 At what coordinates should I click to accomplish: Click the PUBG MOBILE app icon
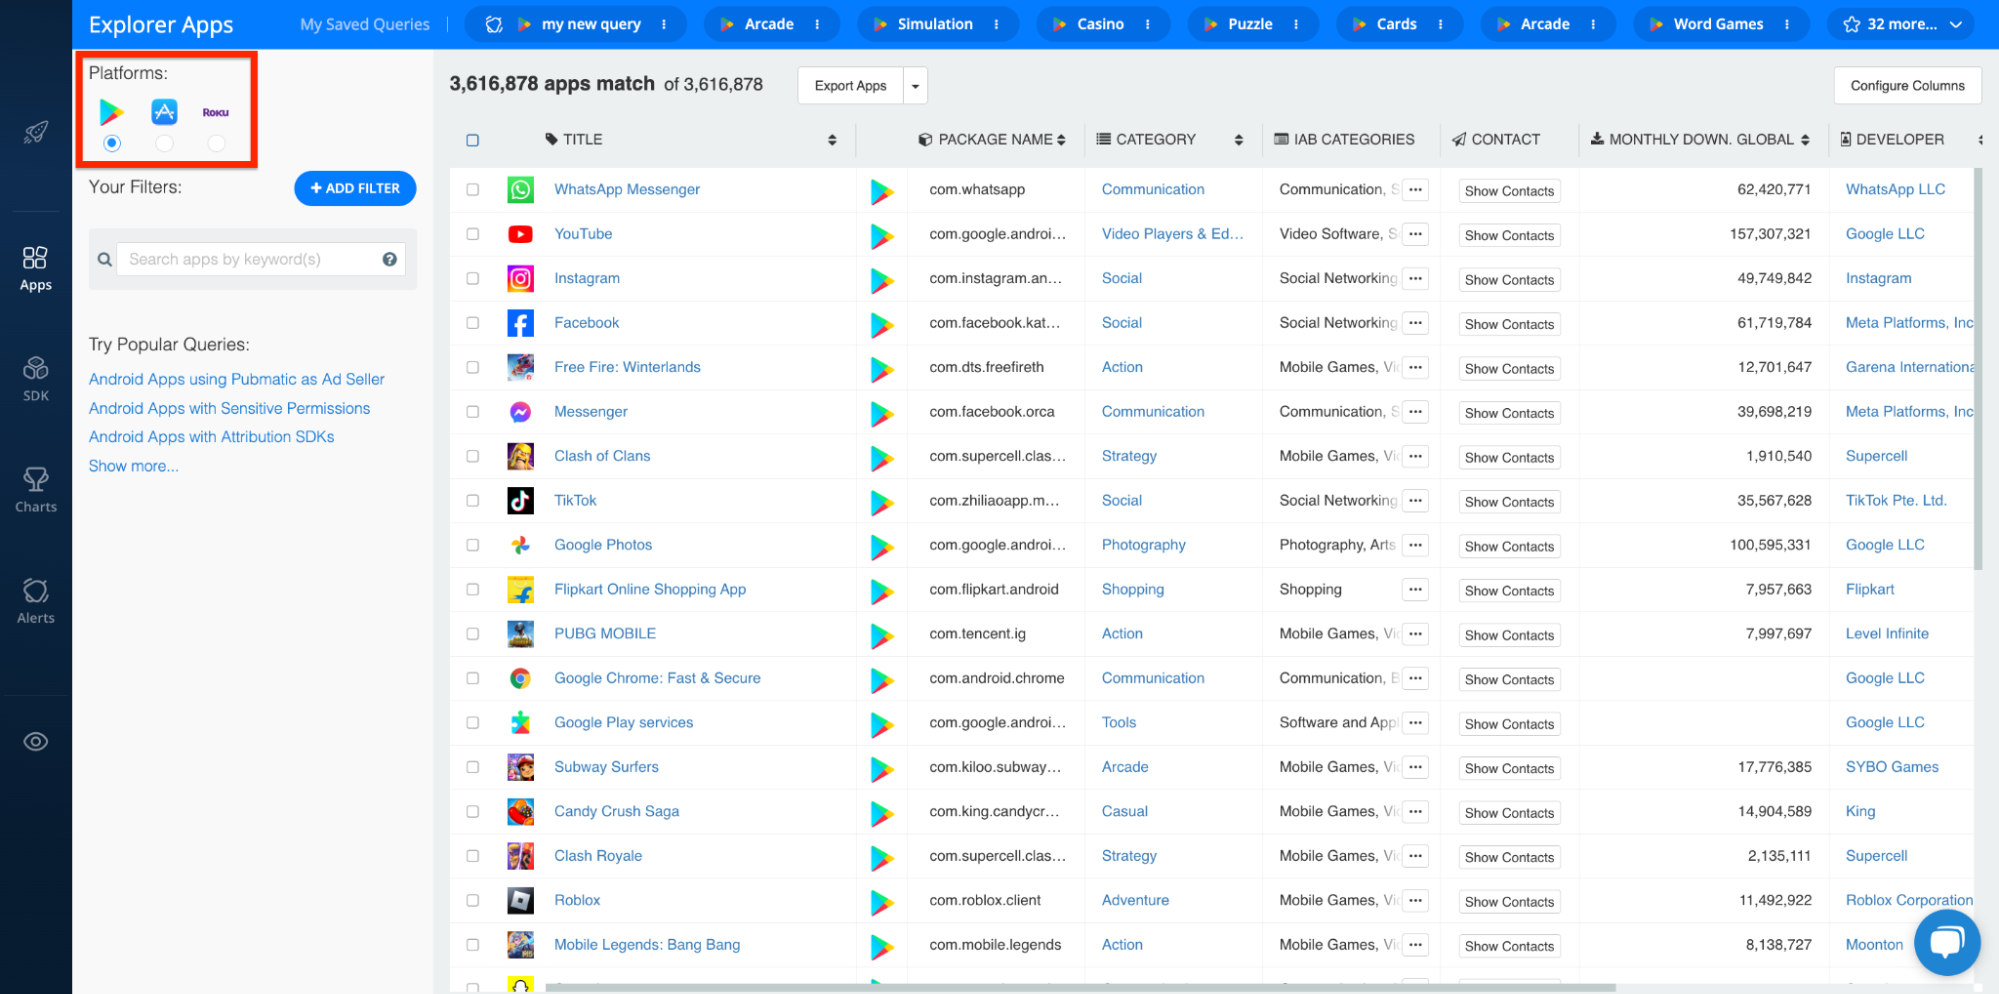[x=520, y=634]
